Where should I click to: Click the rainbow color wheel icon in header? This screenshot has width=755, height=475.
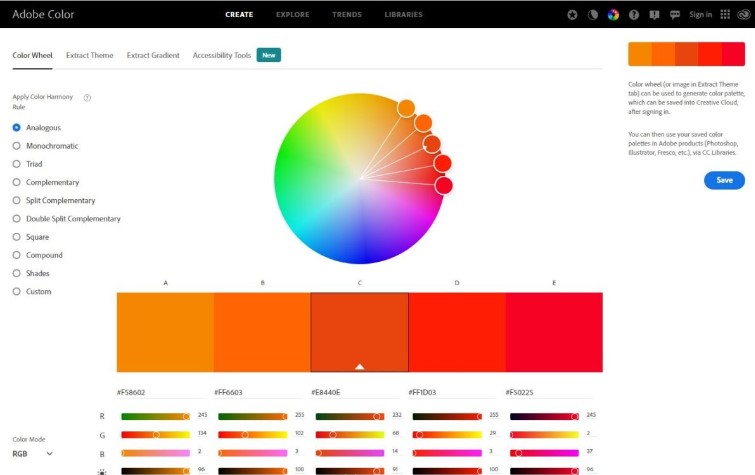click(x=613, y=15)
